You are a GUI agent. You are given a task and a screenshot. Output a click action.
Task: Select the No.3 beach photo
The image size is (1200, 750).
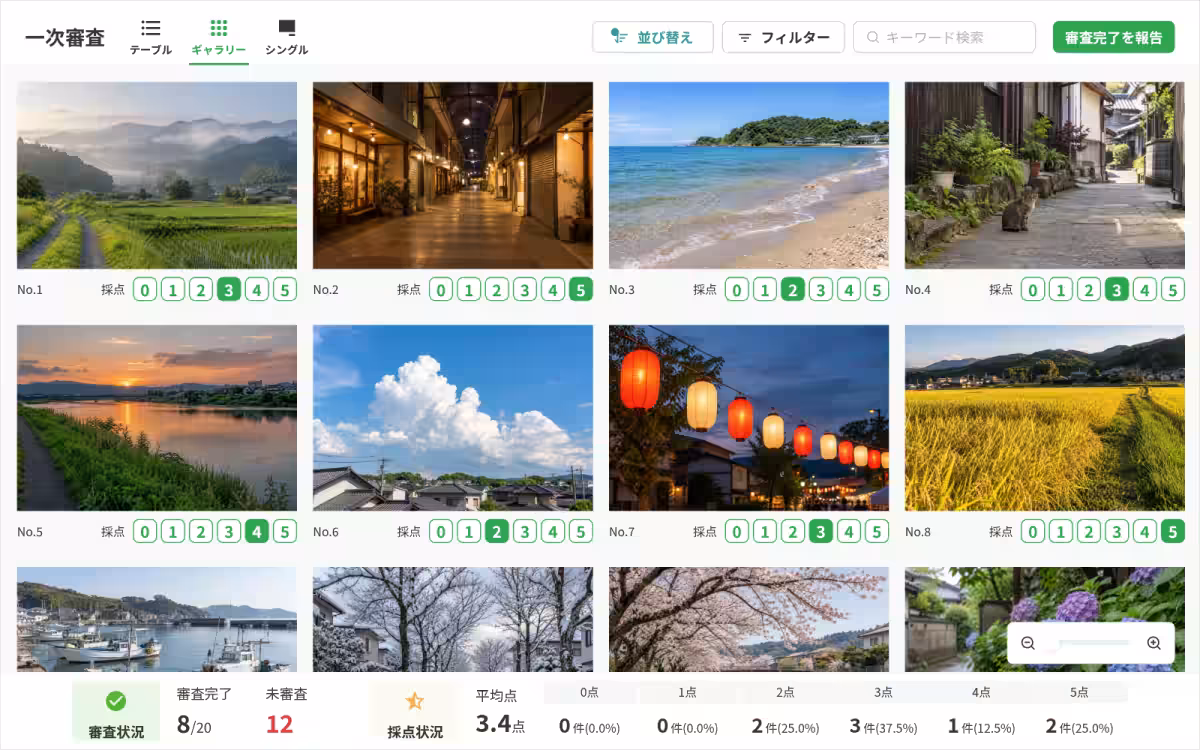click(x=749, y=175)
